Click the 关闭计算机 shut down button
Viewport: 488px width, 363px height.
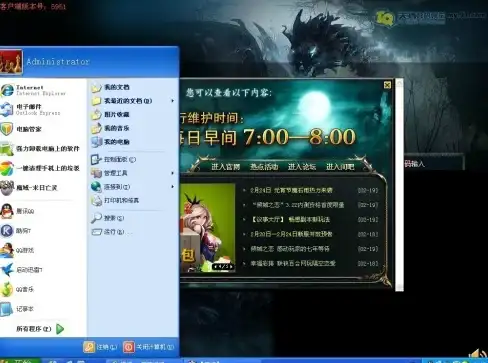(149, 347)
